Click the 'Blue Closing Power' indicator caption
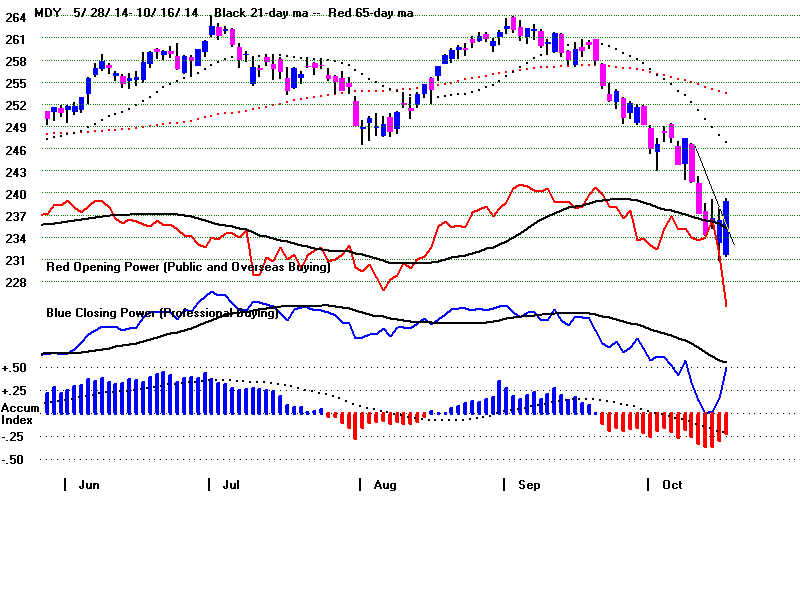 [162, 313]
